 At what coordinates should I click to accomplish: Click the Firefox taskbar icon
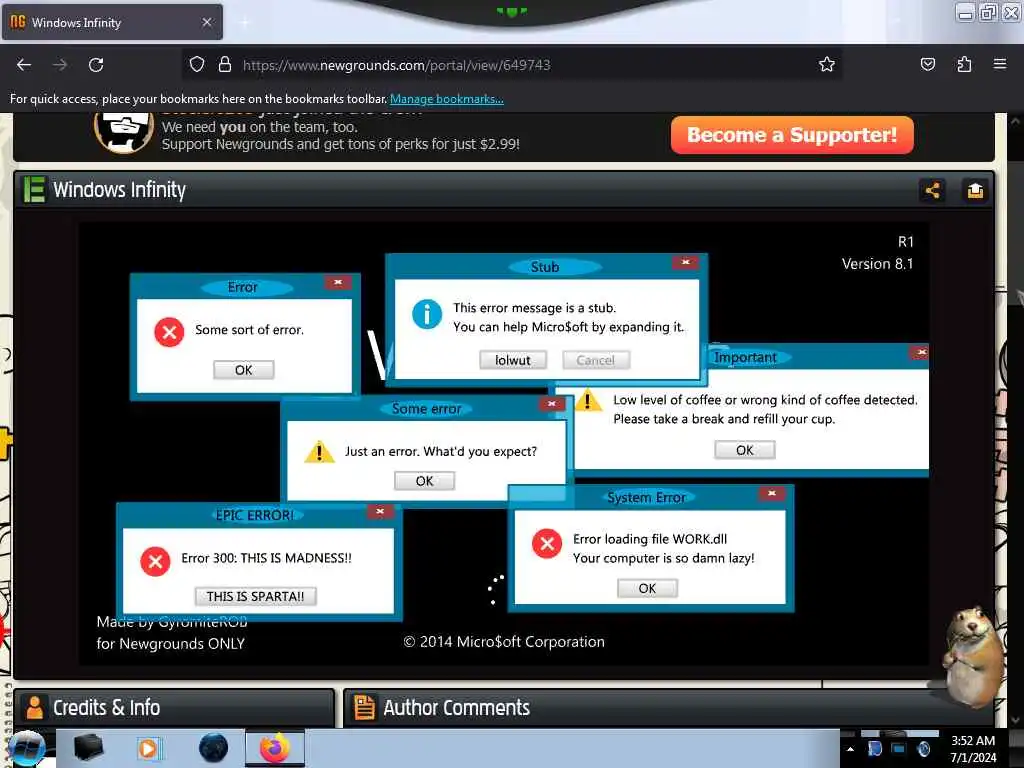click(275, 748)
